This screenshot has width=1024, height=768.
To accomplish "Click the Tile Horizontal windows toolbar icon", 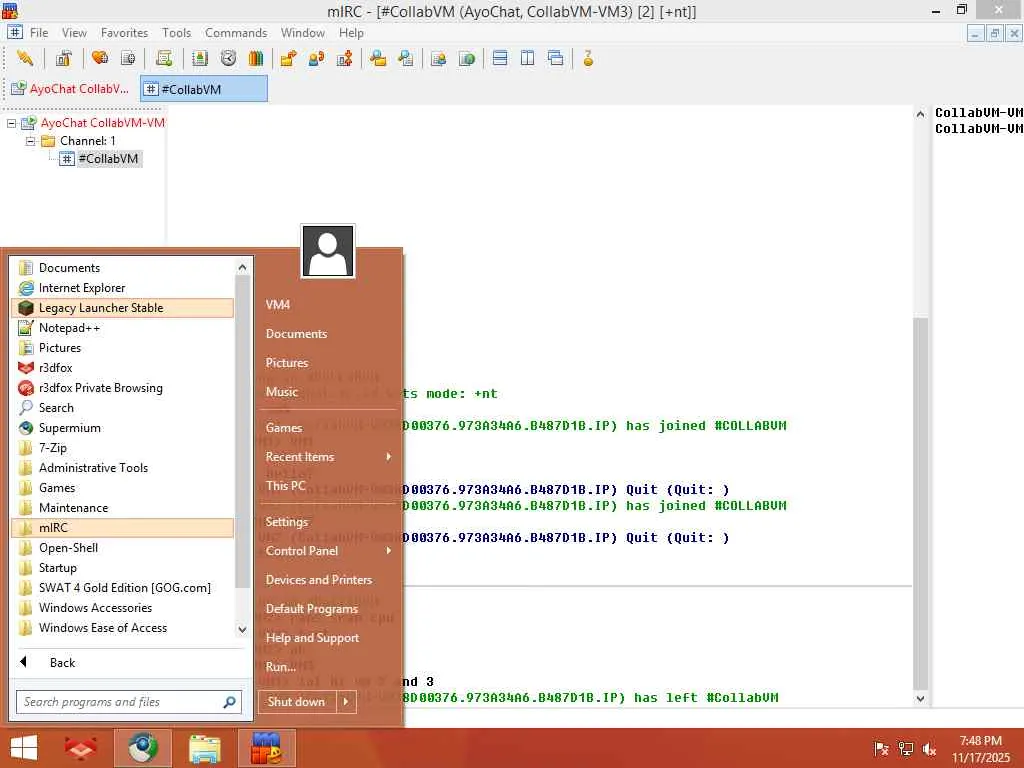I will [500, 58].
